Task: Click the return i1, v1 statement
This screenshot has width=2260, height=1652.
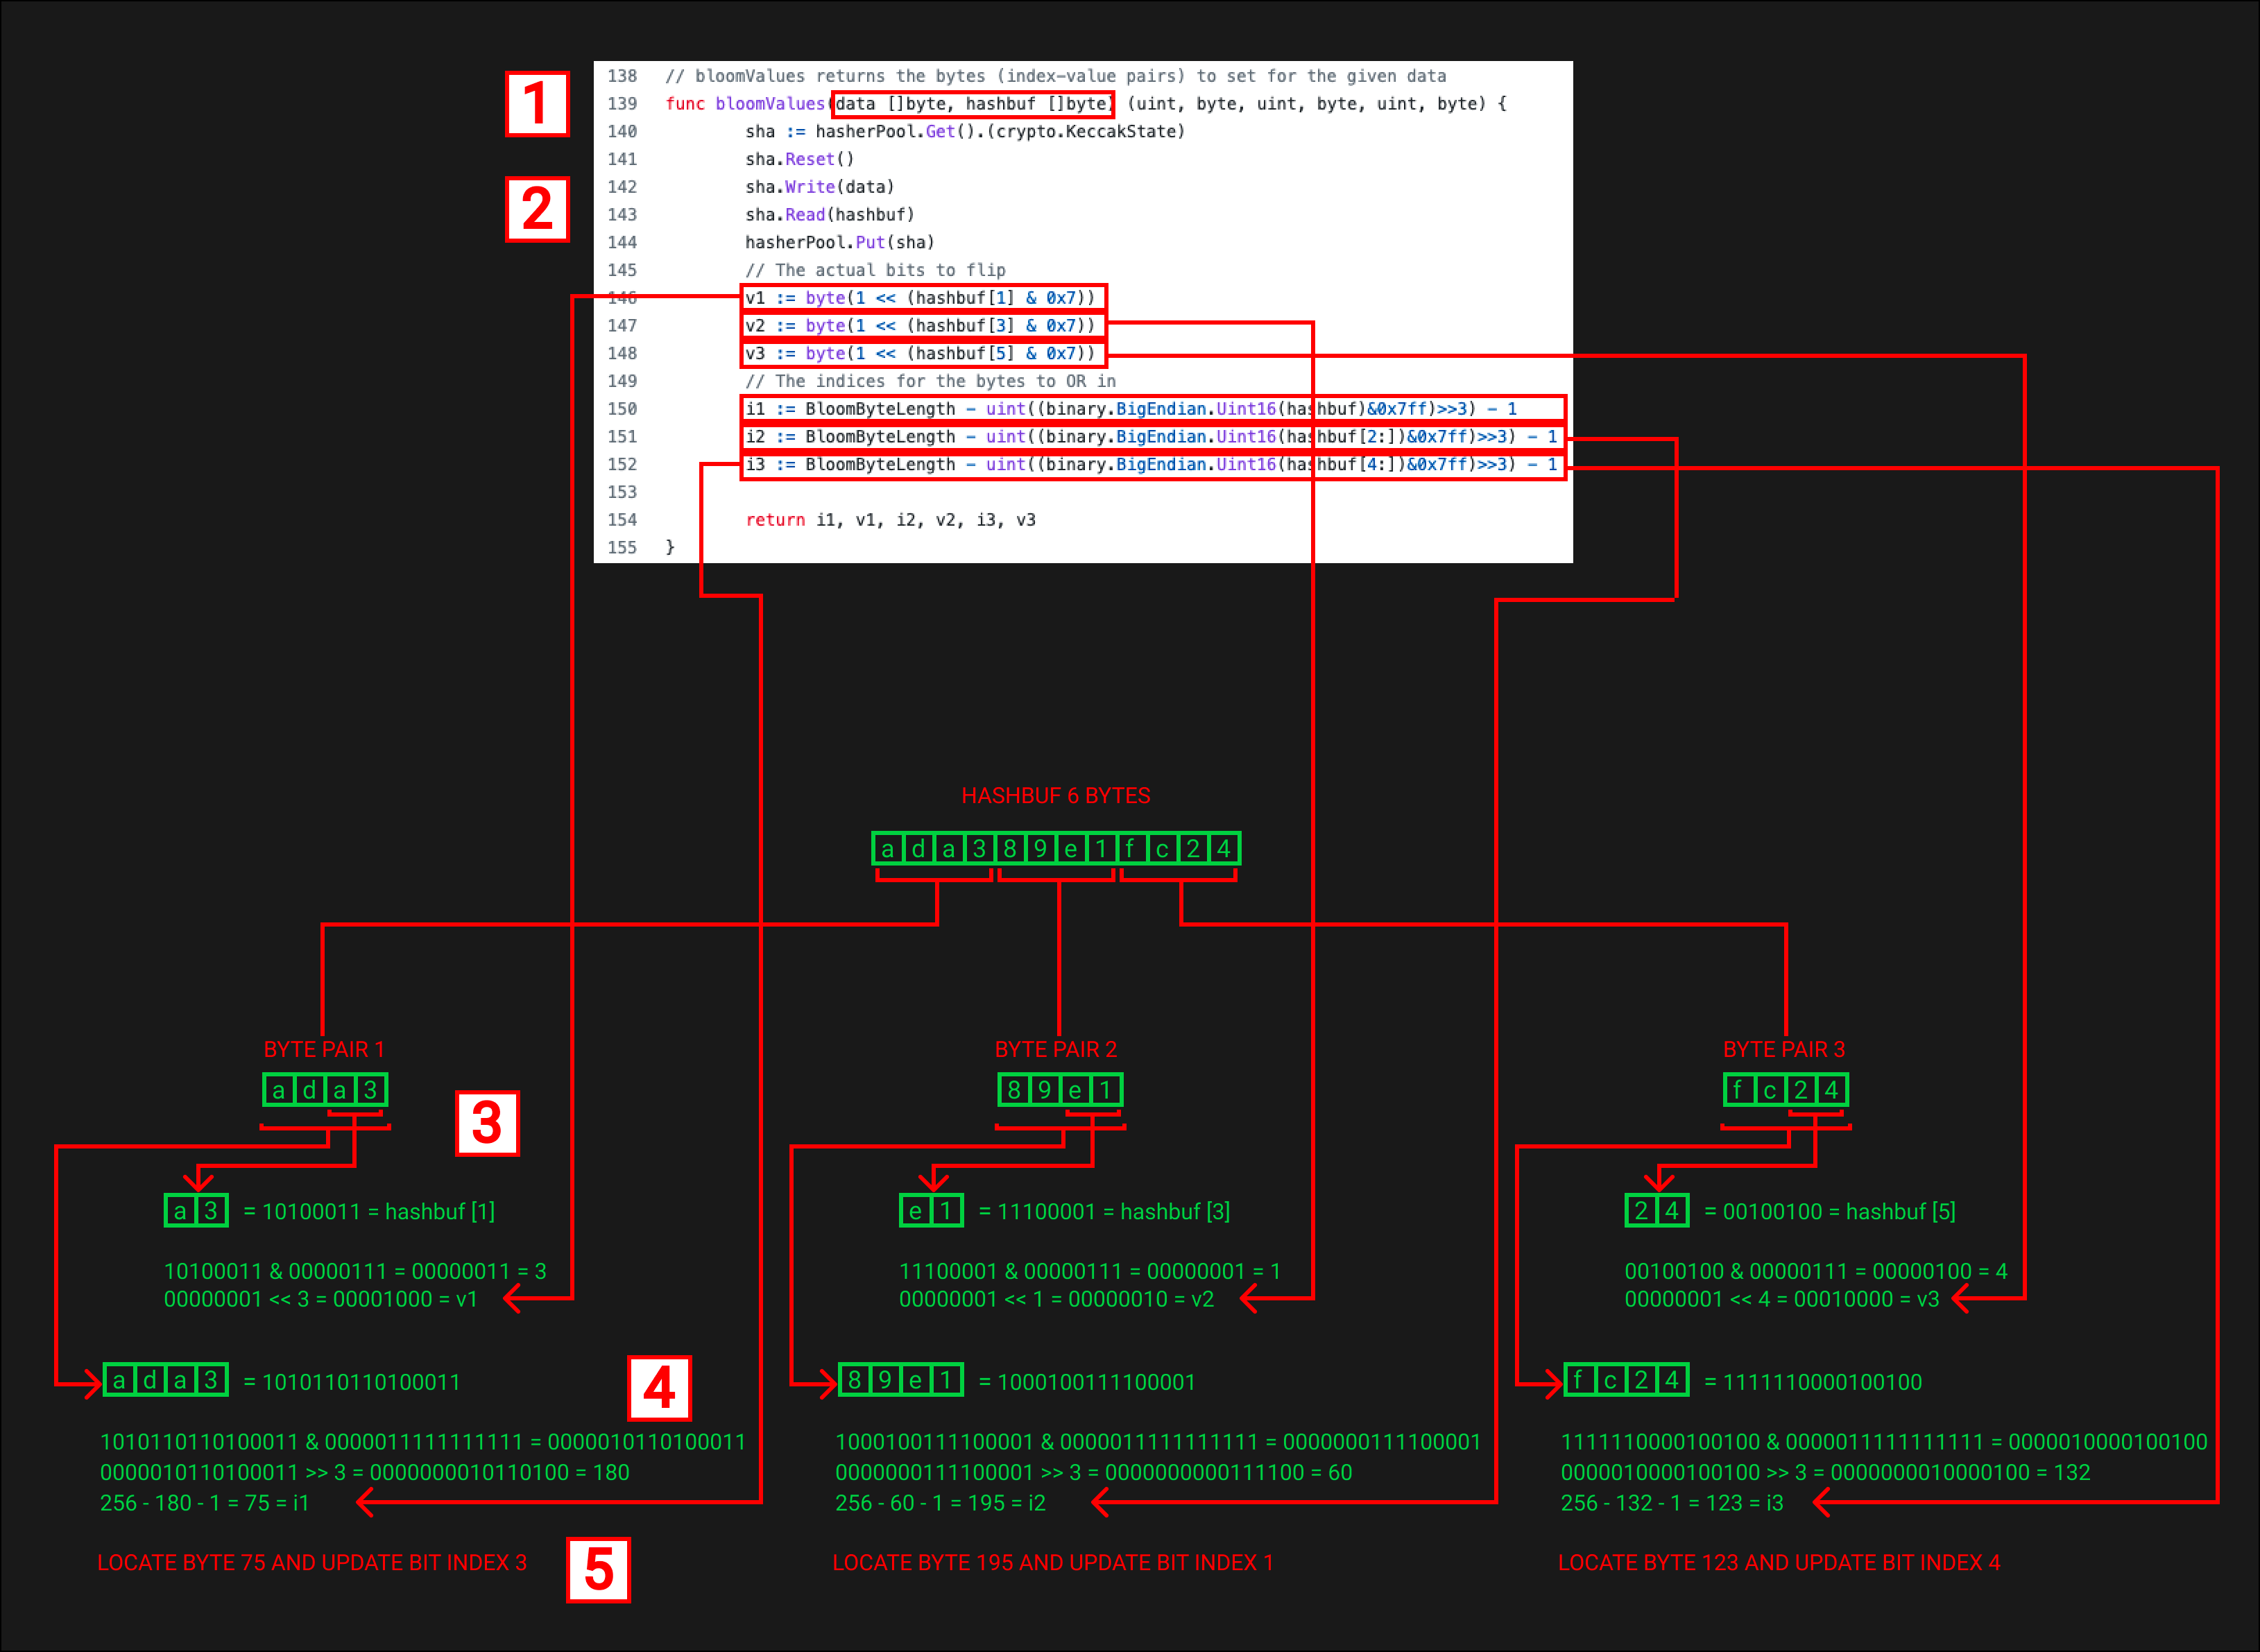Action: click(890, 520)
